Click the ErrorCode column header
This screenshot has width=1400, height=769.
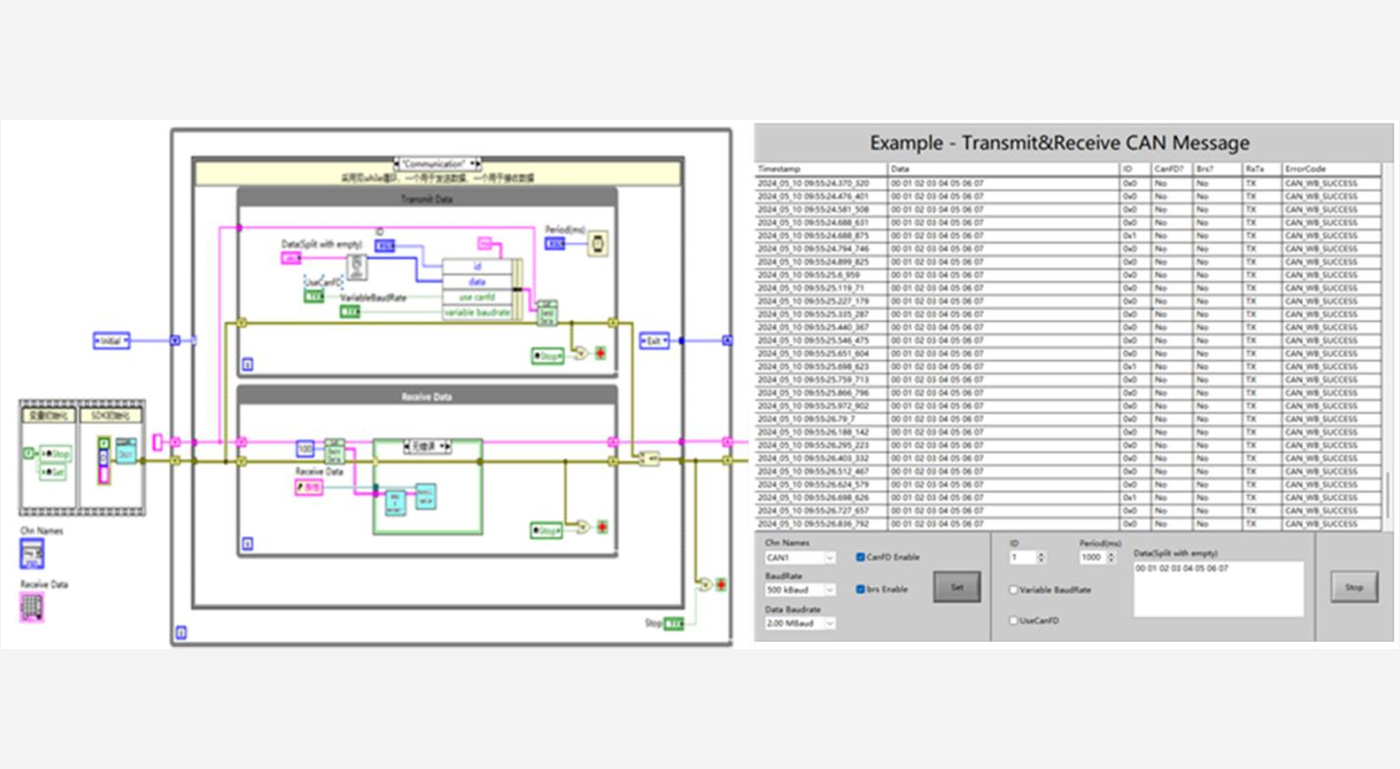[x=1330, y=170]
